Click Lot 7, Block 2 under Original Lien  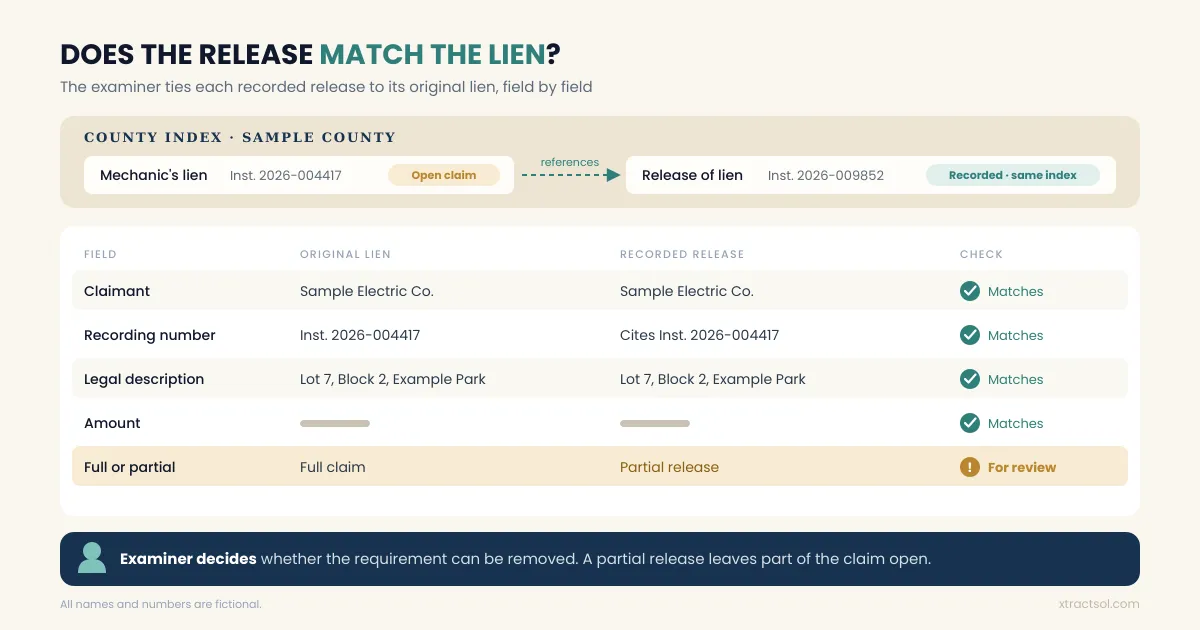[393, 379]
